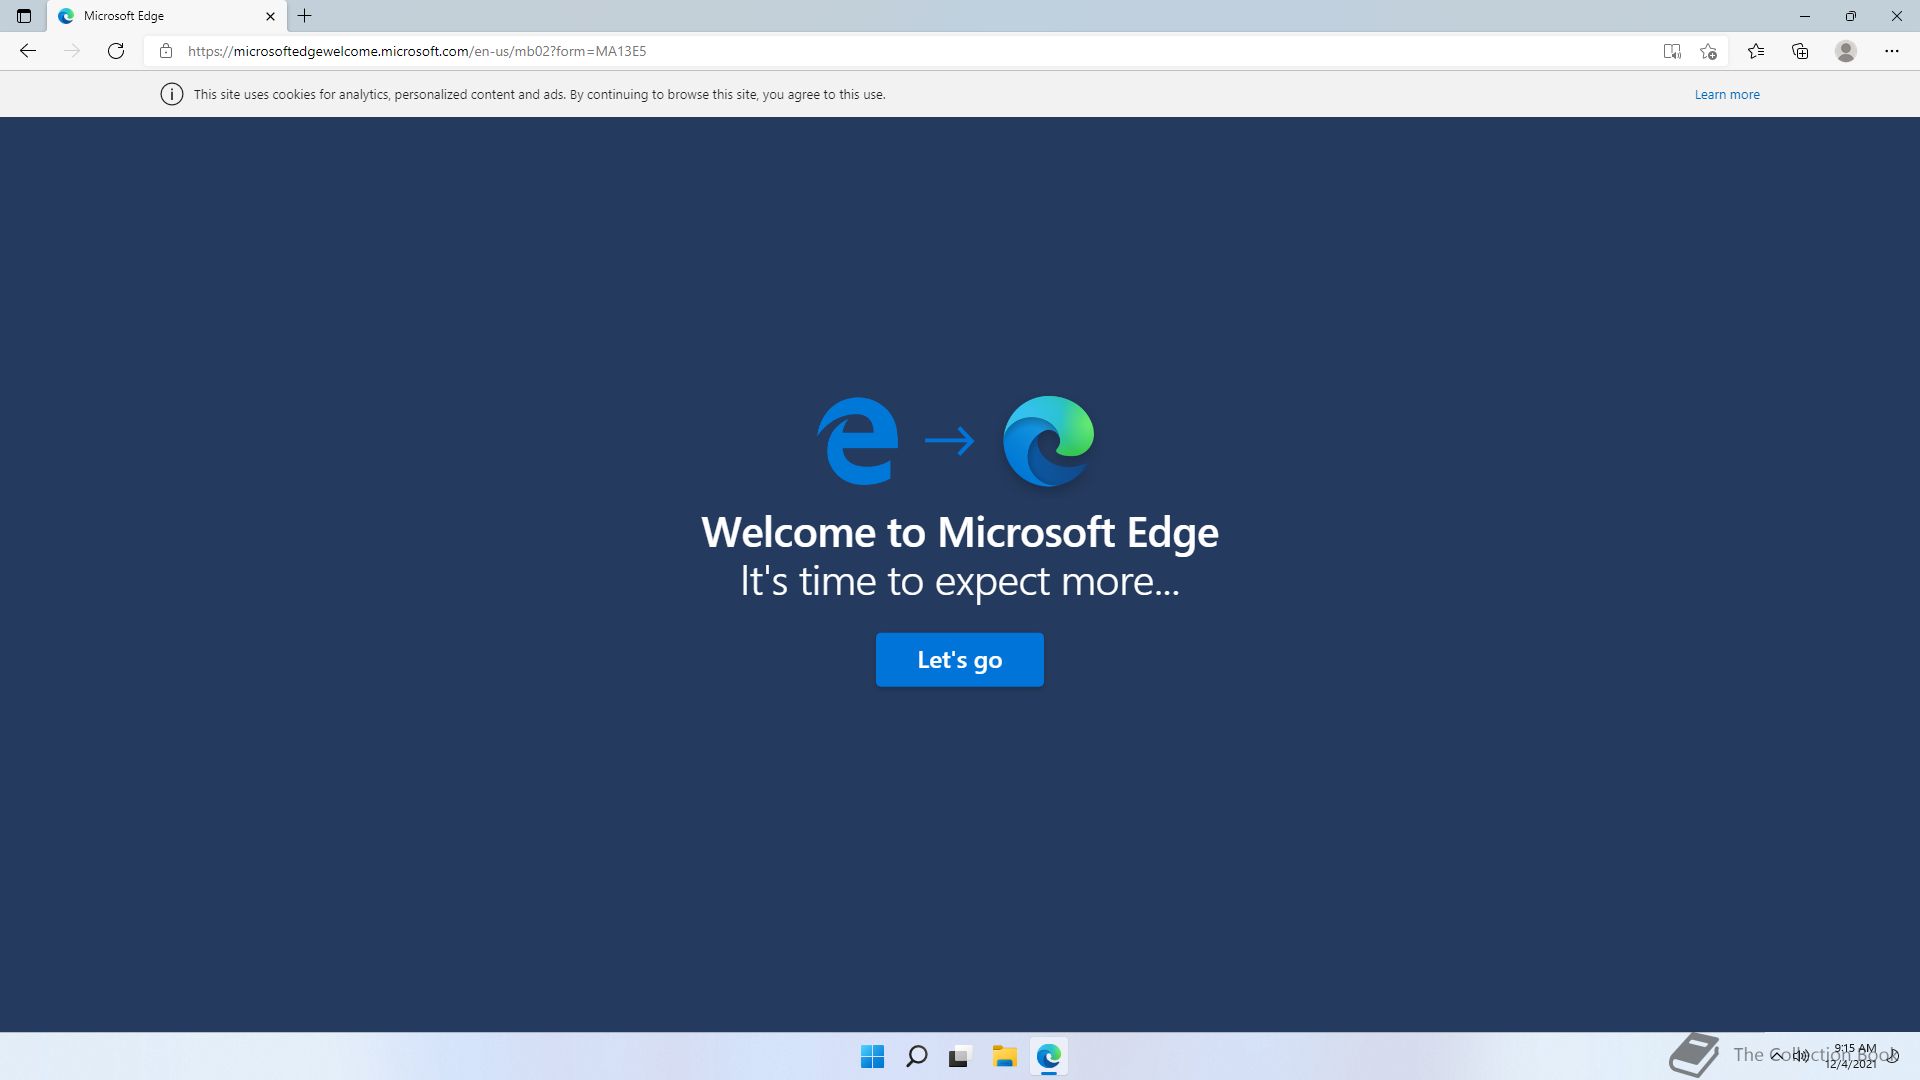Open the Collections icon
Viewport: 1920px width, 1080px height.
coord(1800,51)
